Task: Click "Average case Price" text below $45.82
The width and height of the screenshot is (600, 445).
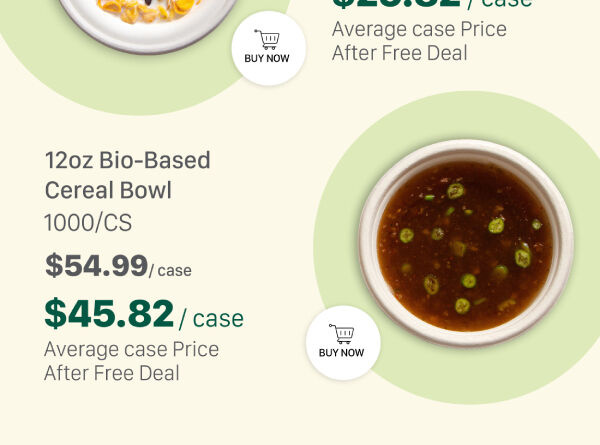Action: [131, 350]
